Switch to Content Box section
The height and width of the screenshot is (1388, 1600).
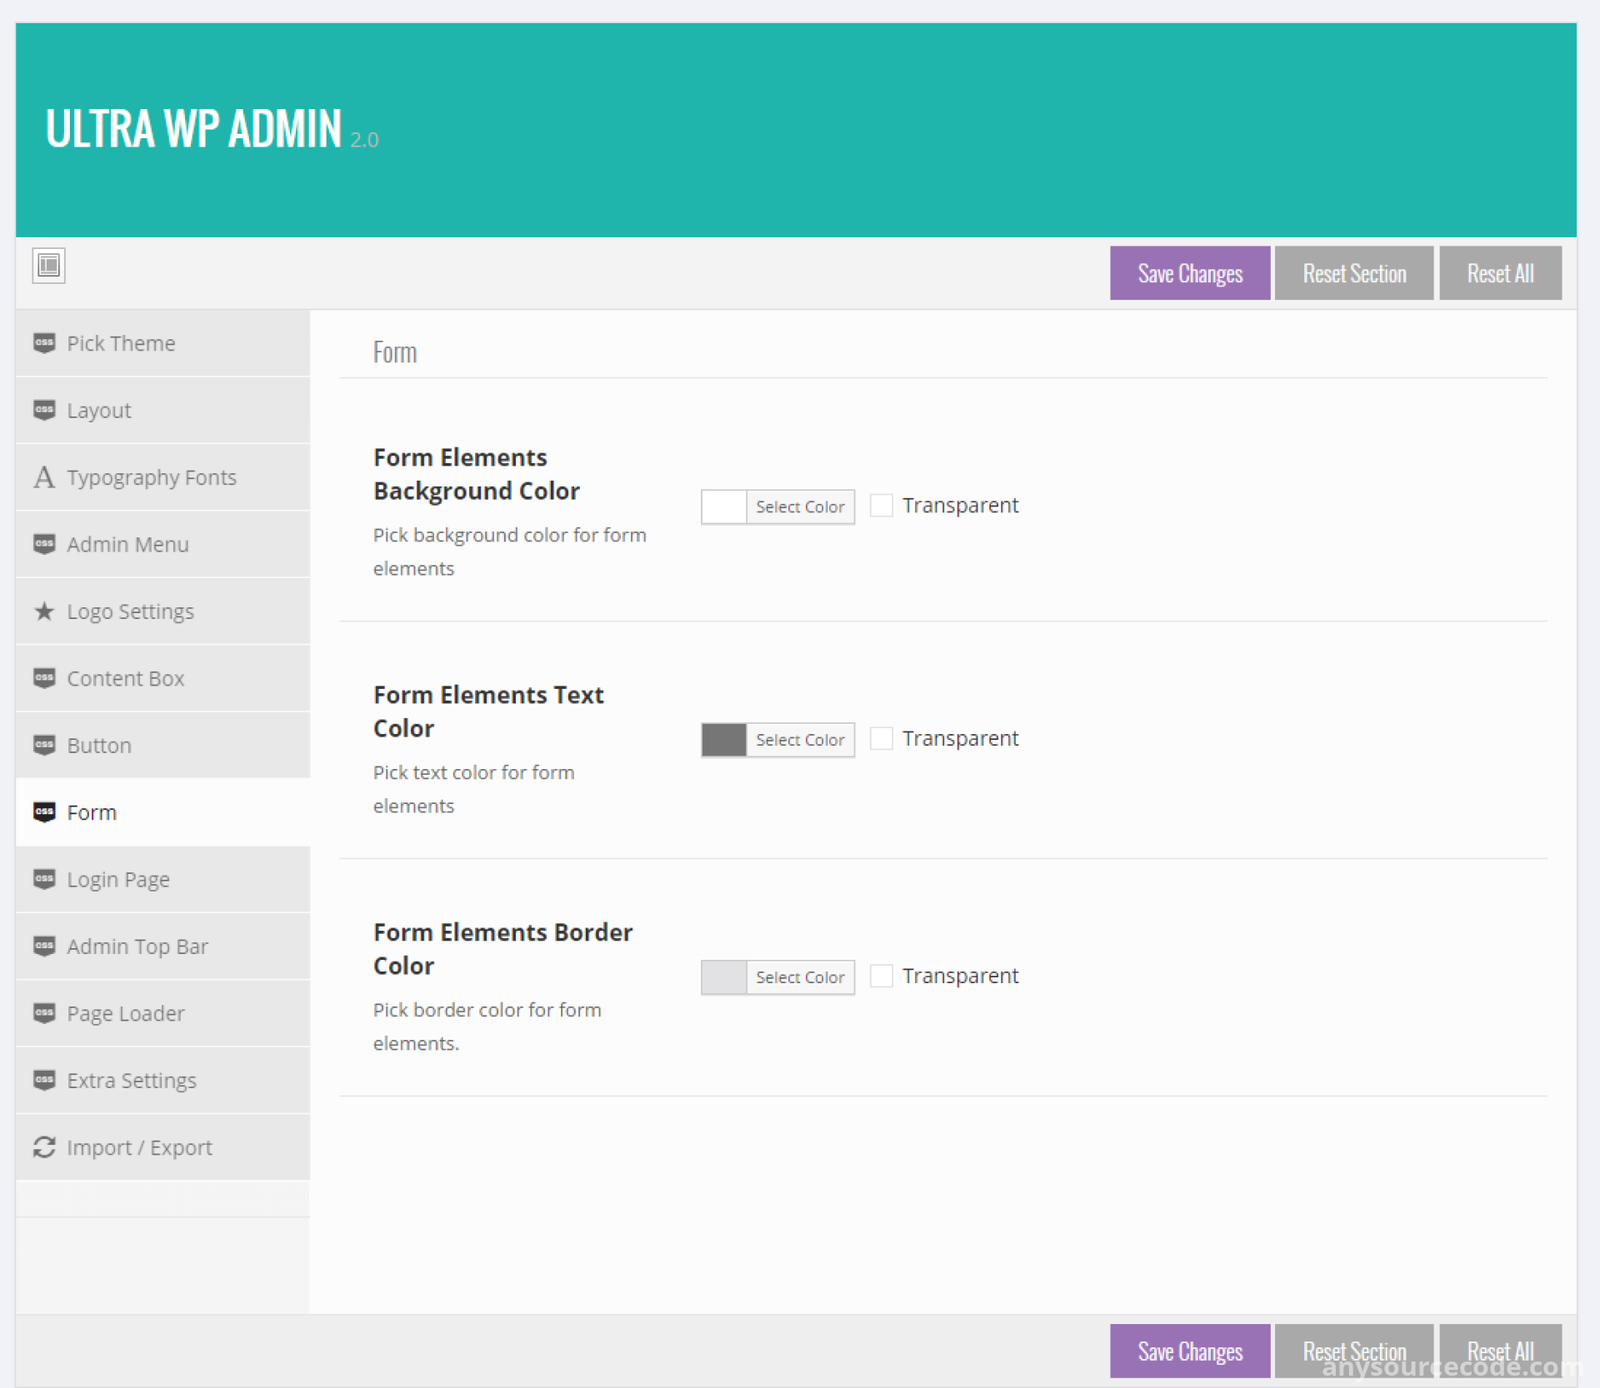click(x=163, y=678)
